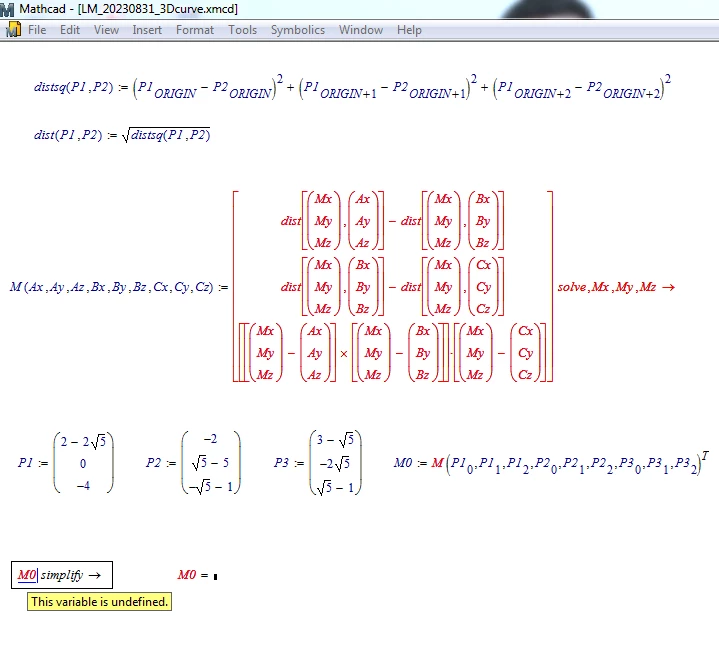
Task: Click the Mathcad document icon beside File
Action: (x=13, y=29)
